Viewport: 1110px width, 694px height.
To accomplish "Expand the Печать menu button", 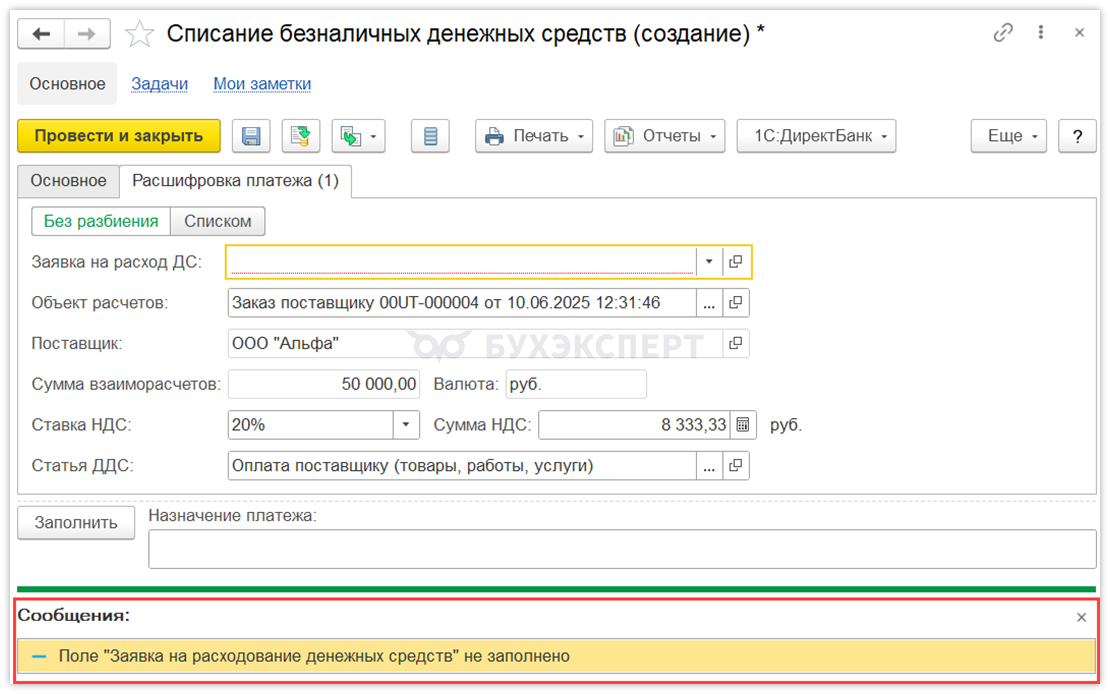I will [534, 136].
